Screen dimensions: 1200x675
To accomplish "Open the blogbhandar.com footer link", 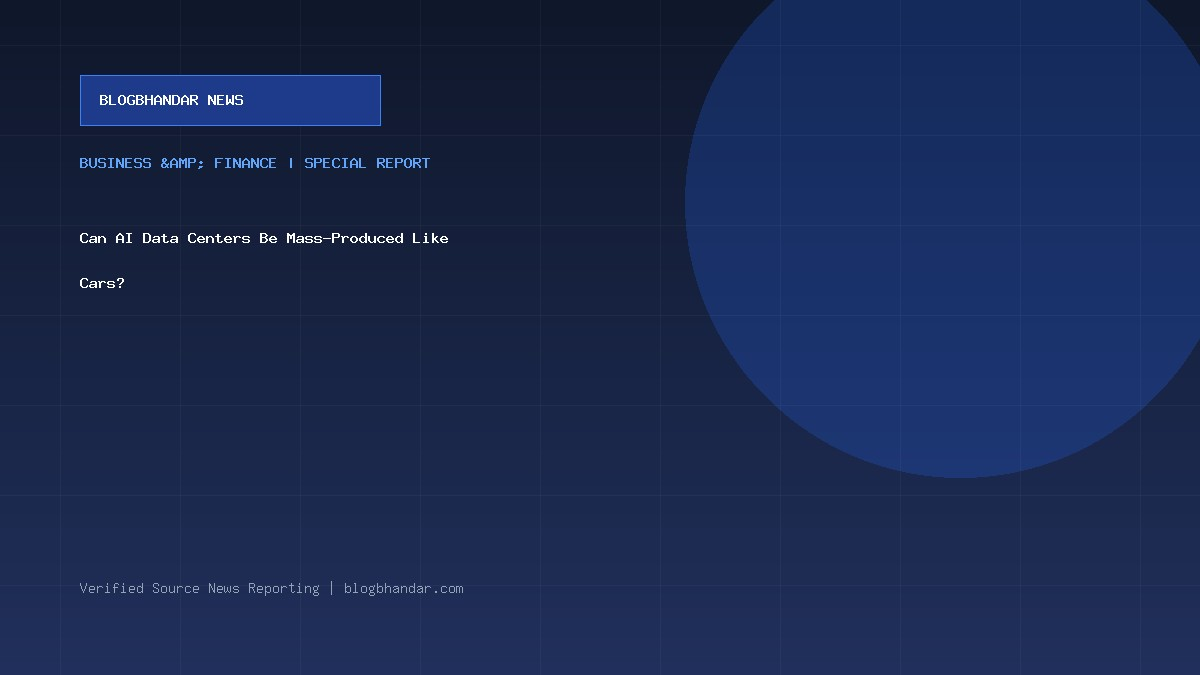I will [x=404, y=588].
